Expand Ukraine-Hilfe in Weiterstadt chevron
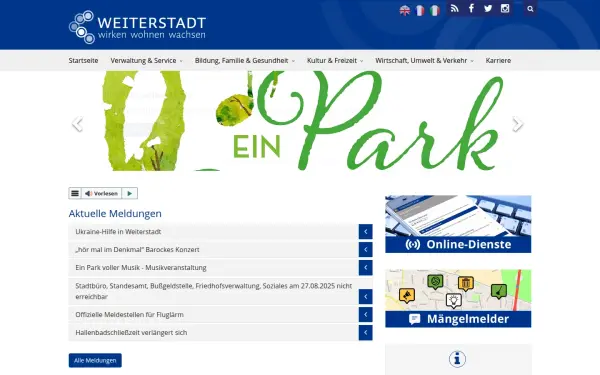Viewport: 600px width, 375px height. click(x=365, y=232)
